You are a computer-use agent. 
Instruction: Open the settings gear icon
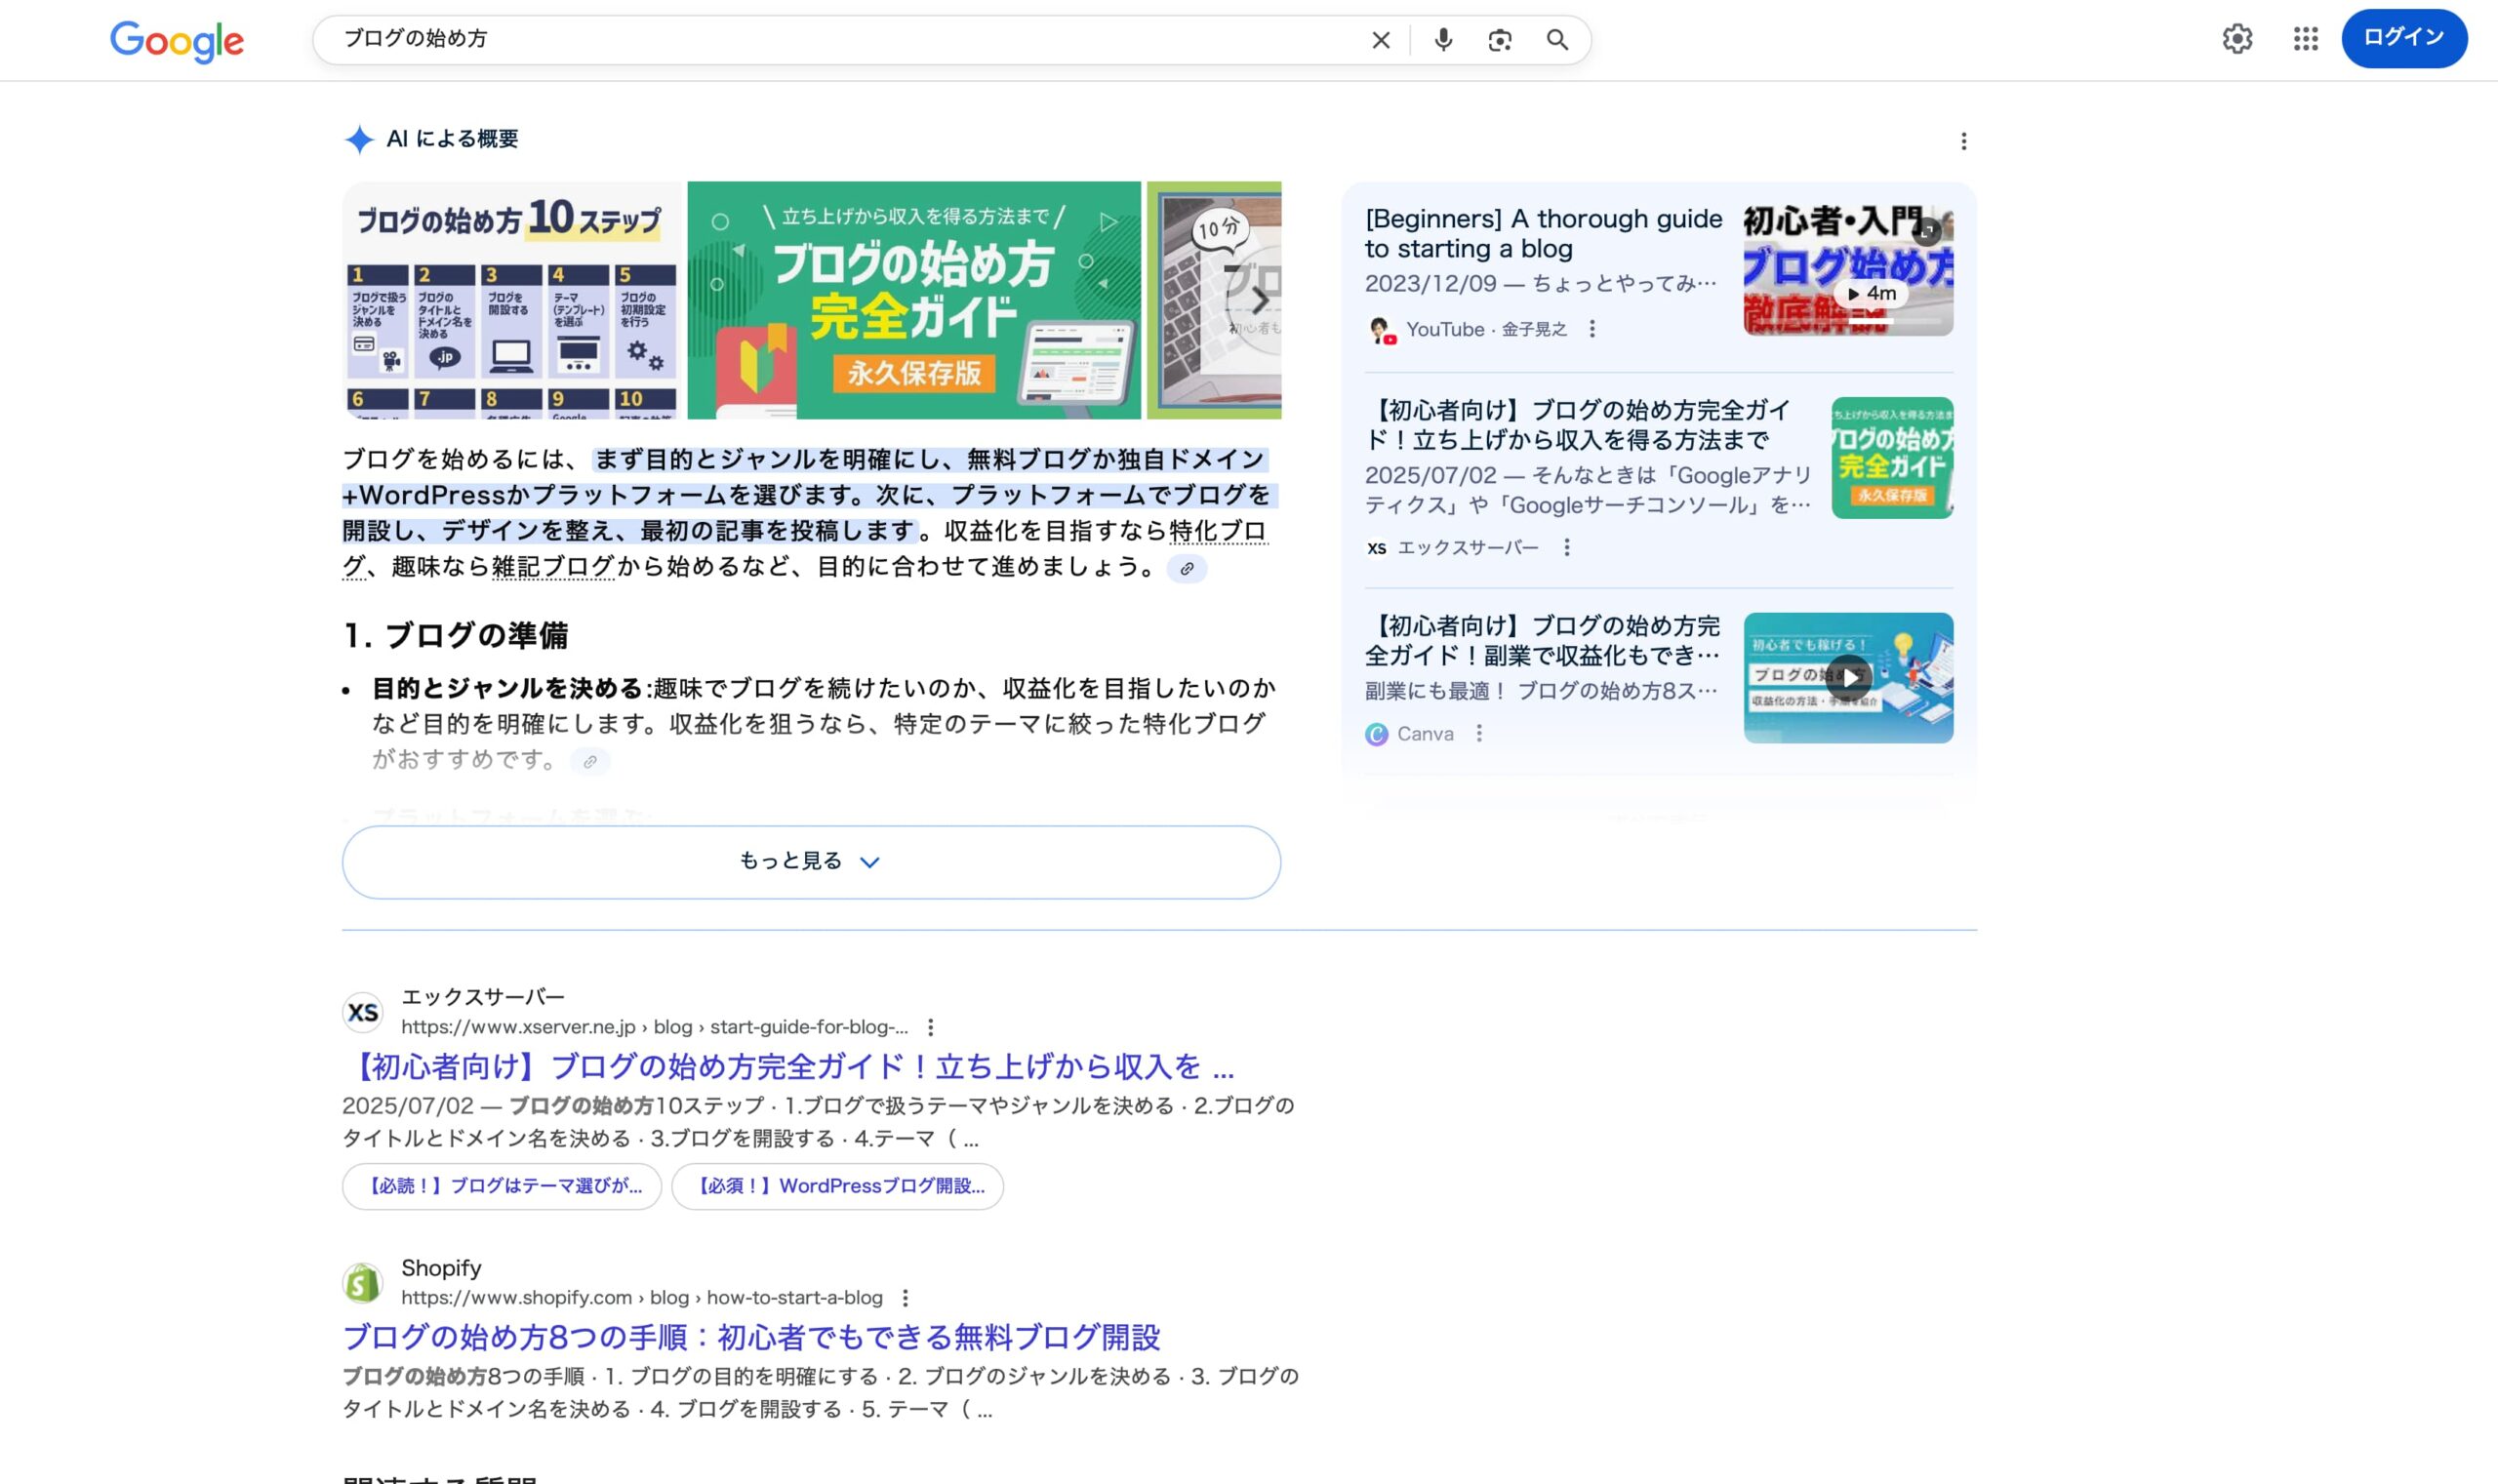pos(2237,39)
